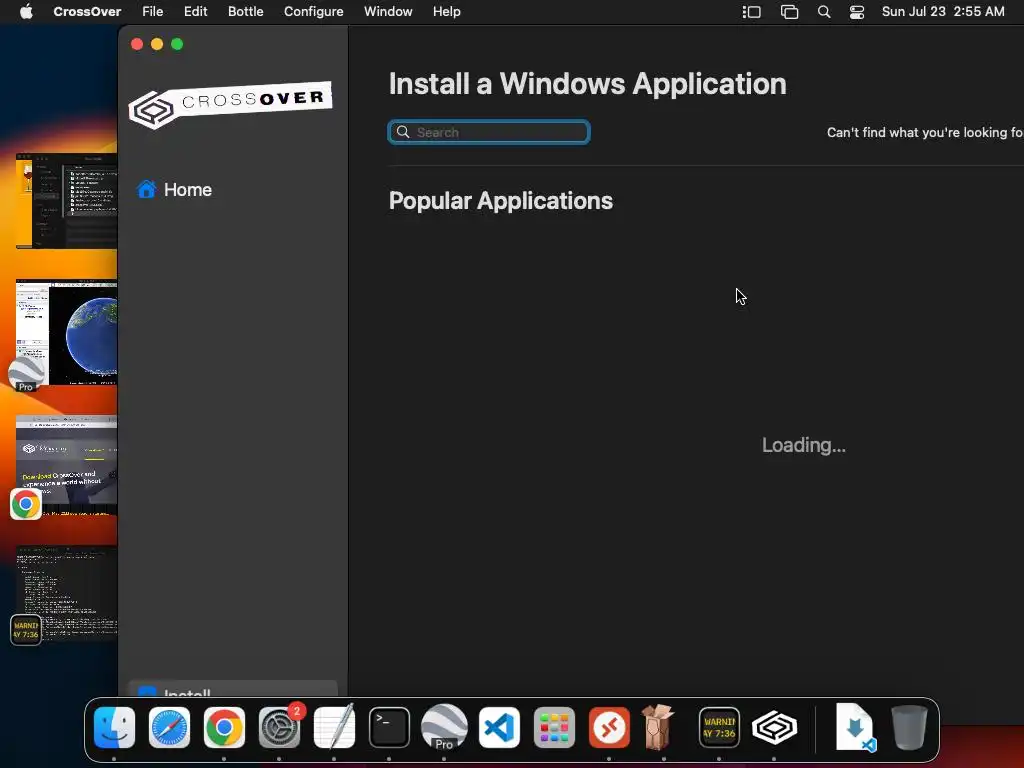
Task: Click the Popular Applications heading
Action: click(x=501, y=200)
